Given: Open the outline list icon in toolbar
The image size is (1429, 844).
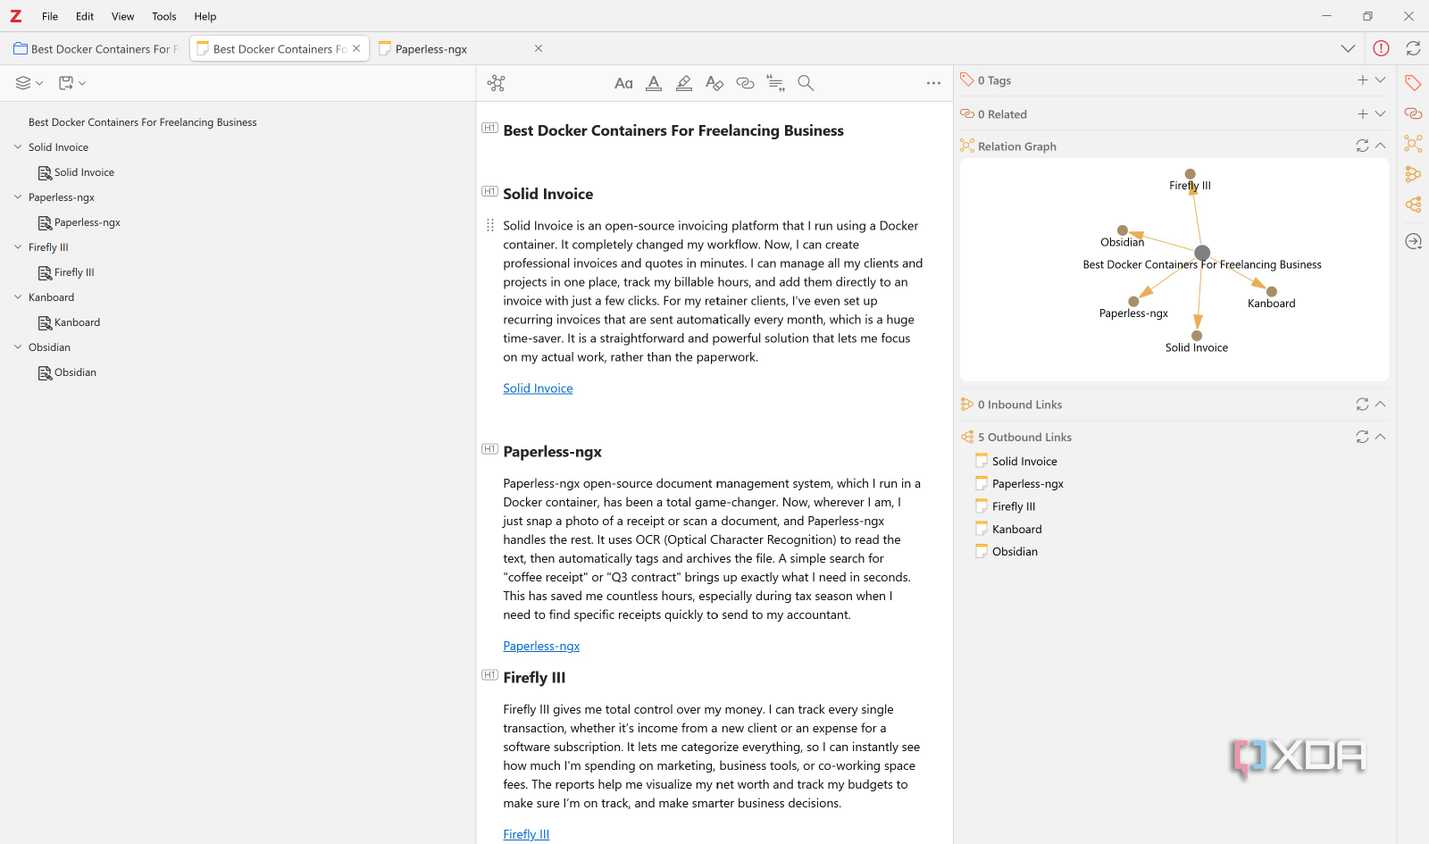Looking at the screenshot, I should (775, 83).
